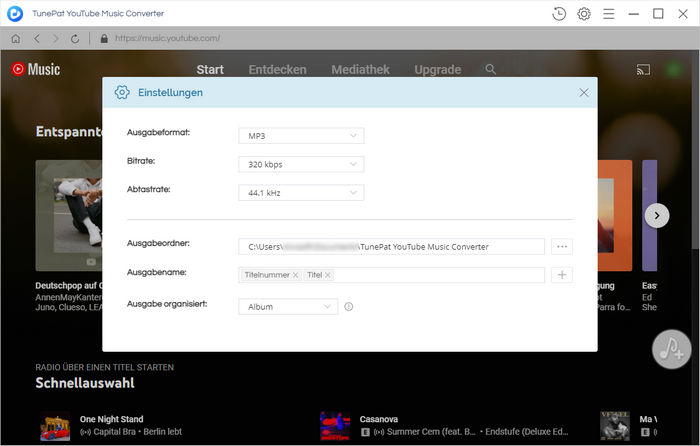The width and height of the screenshot is (700, 446).
Task: Switch to the Mediathek tab
Action: 360,70
